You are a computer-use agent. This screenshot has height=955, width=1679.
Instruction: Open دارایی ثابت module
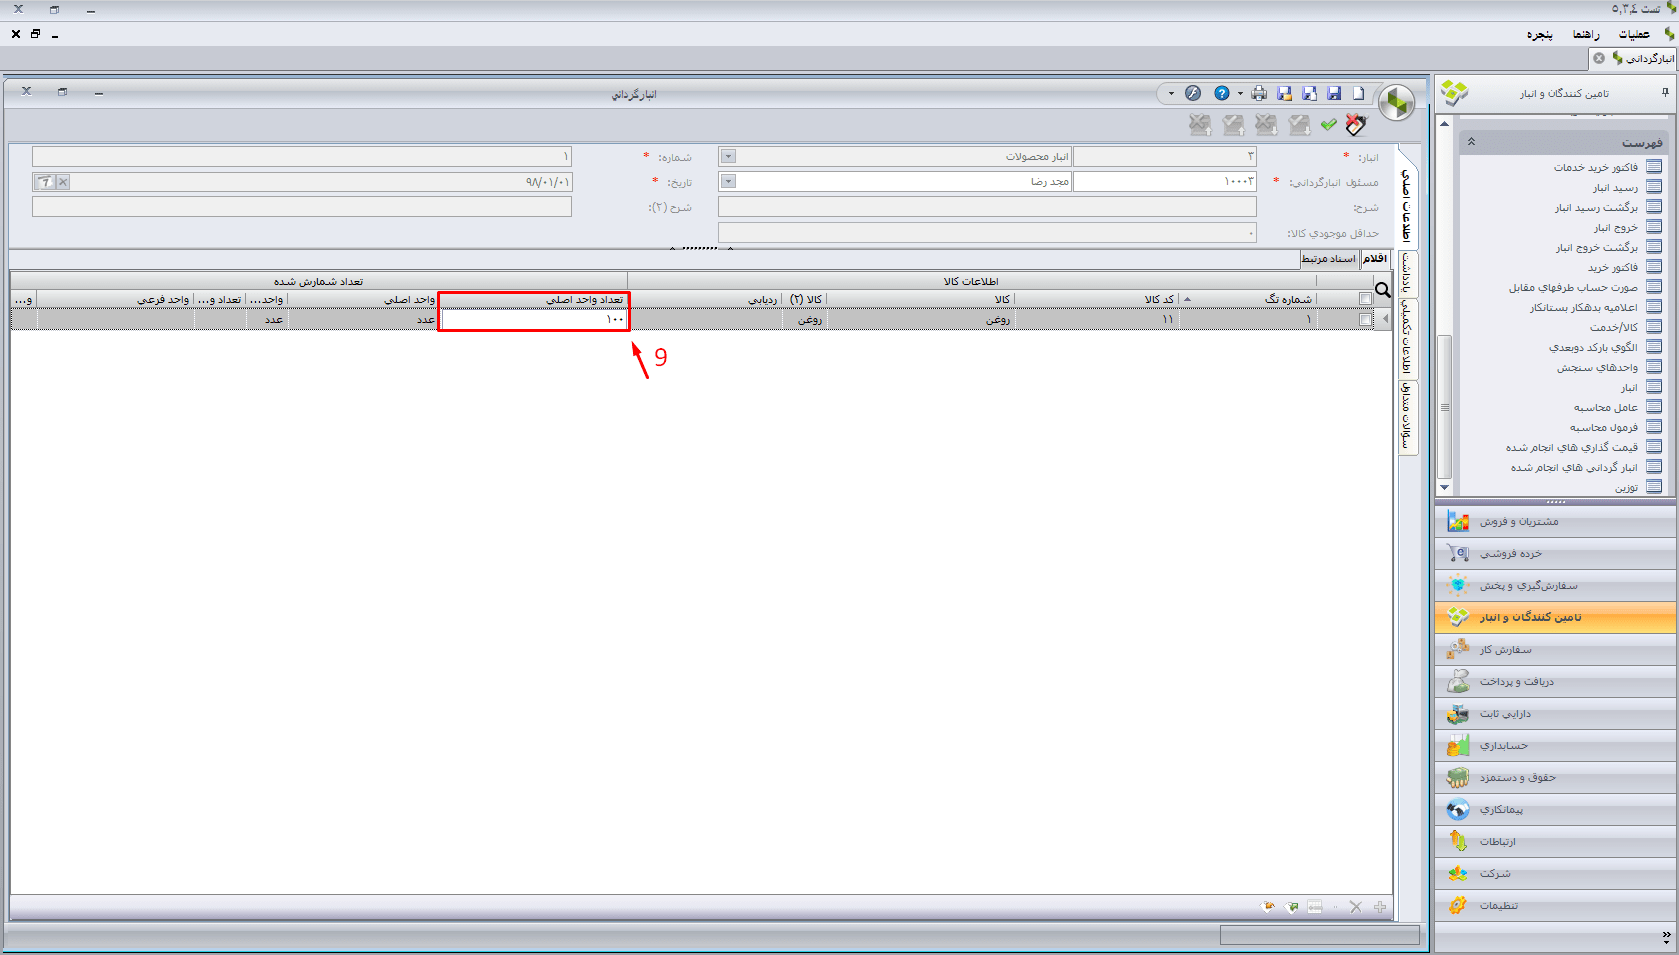click(1555, 714)
